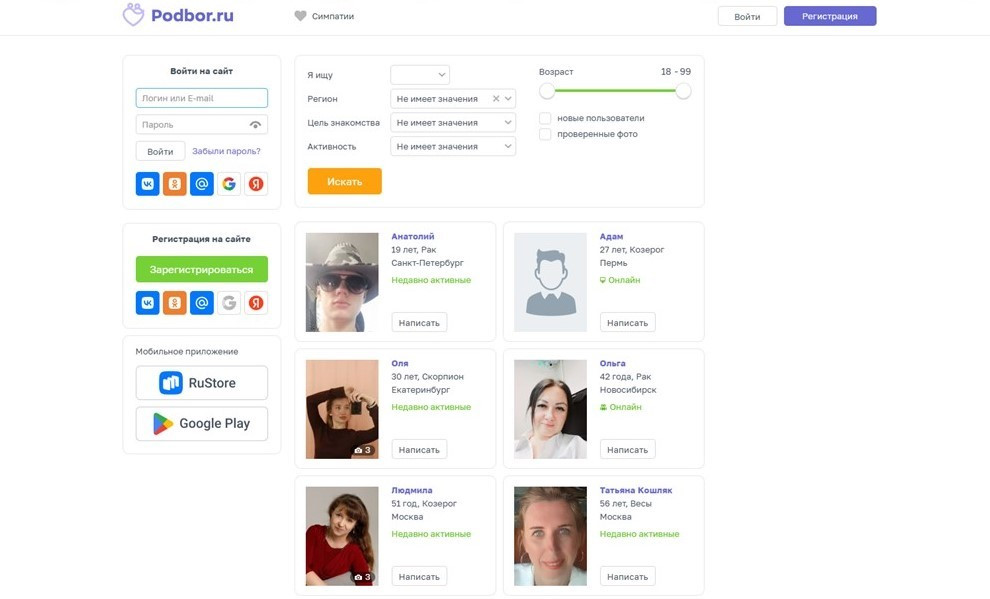Image resolution: width=990 pixels, height=599 pixels.
Task: Register with Yandex icon in registration panel
Action: (x=256, y=303)
